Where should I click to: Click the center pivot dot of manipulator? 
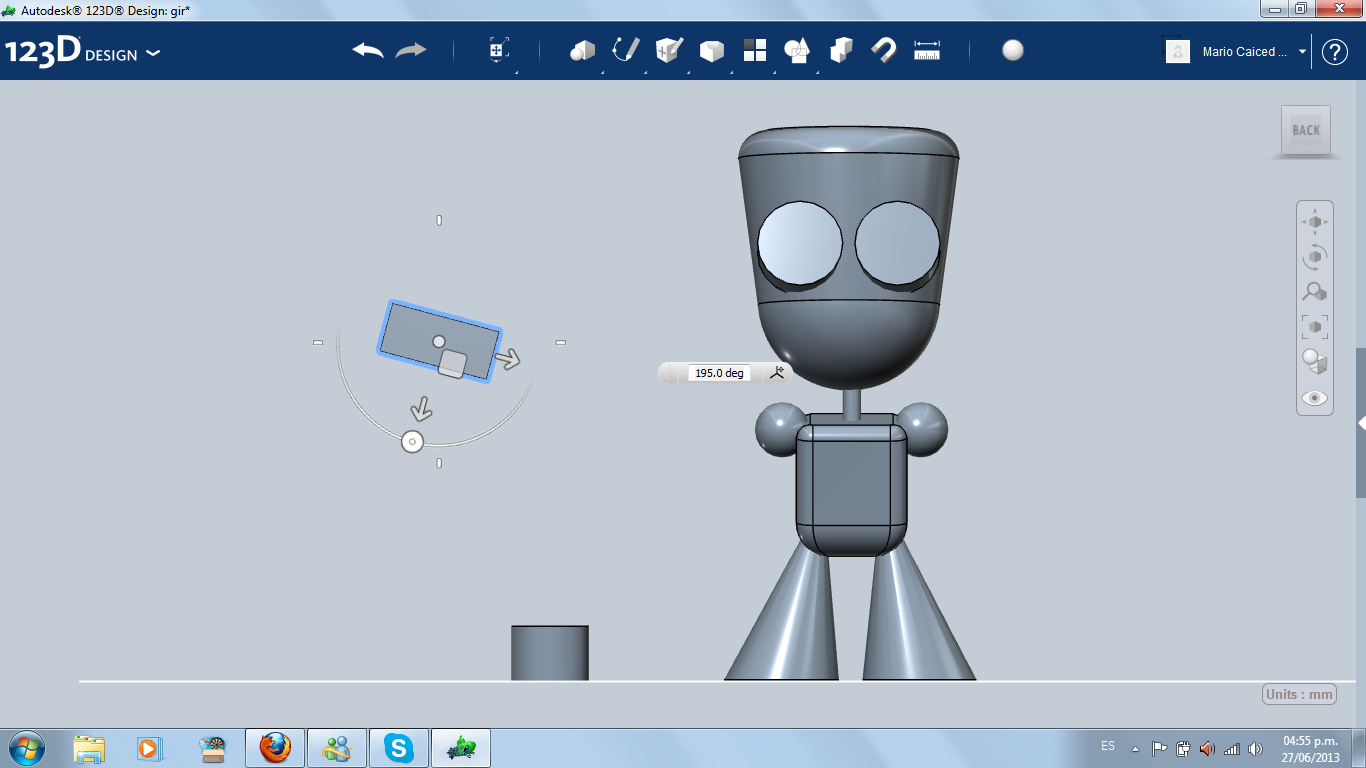[439, 342]
